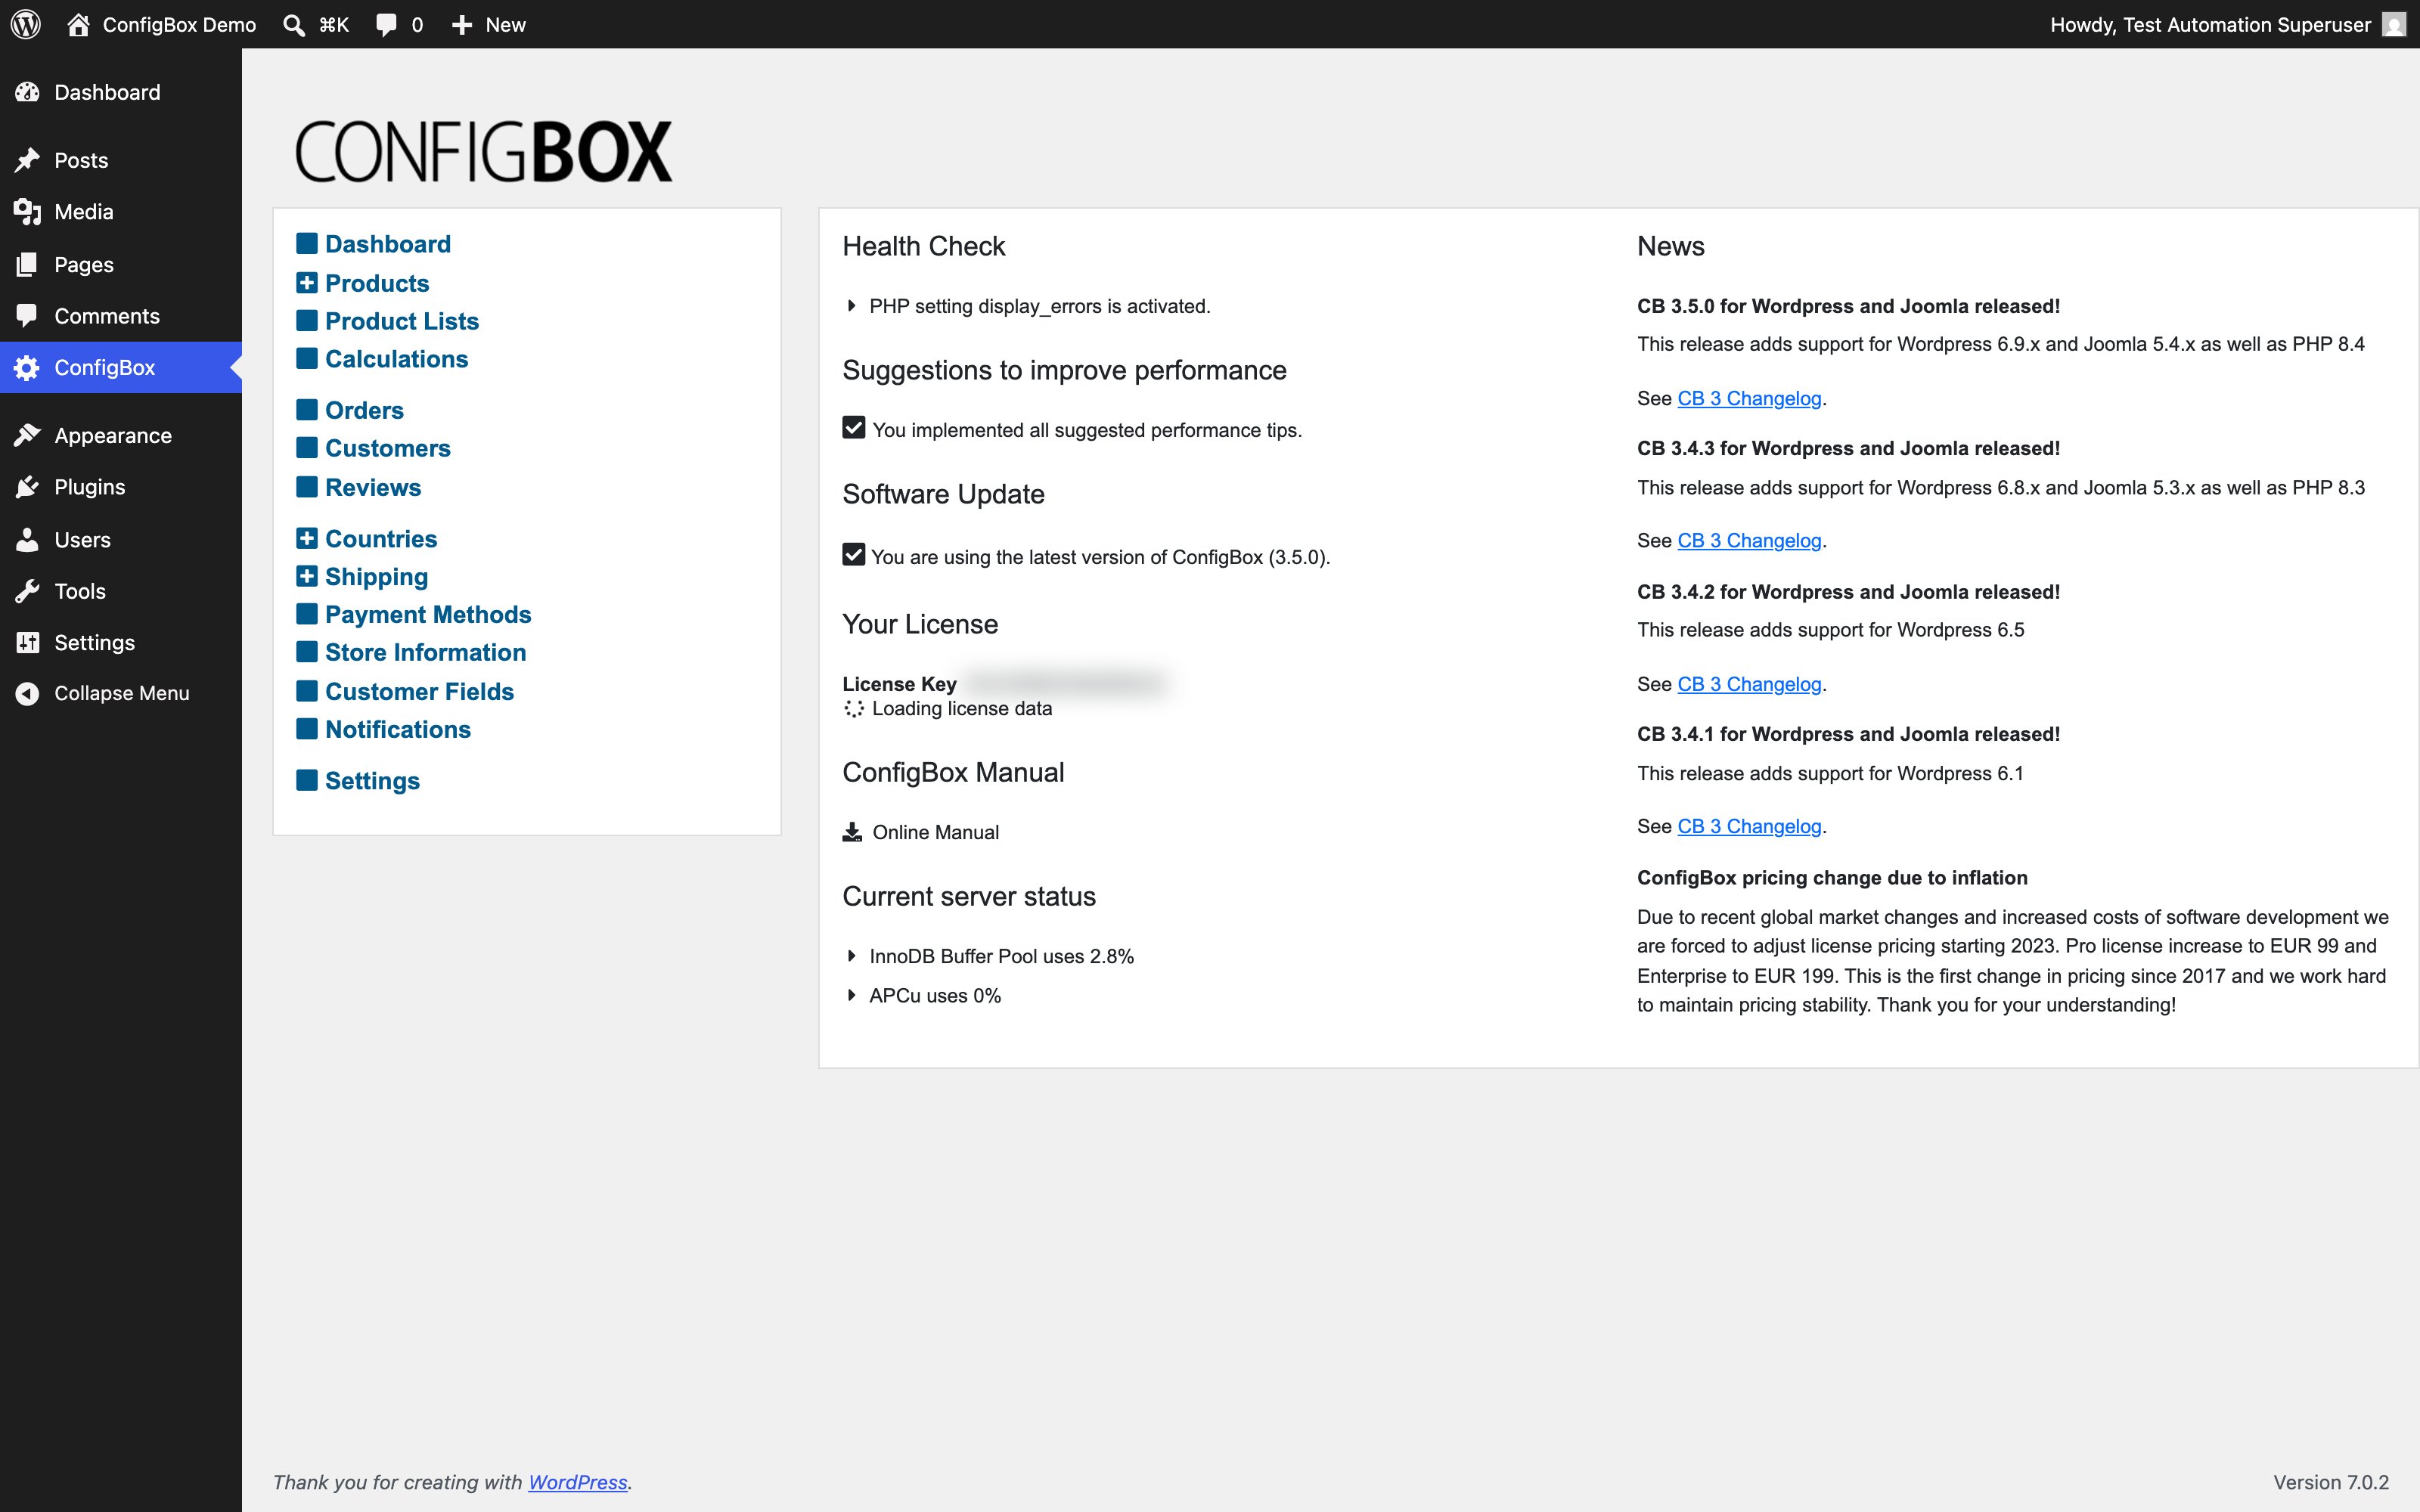Click the ConfigBox gear icon in sidebar
The image size is (2420, 1512).
(x=27, y=368)
